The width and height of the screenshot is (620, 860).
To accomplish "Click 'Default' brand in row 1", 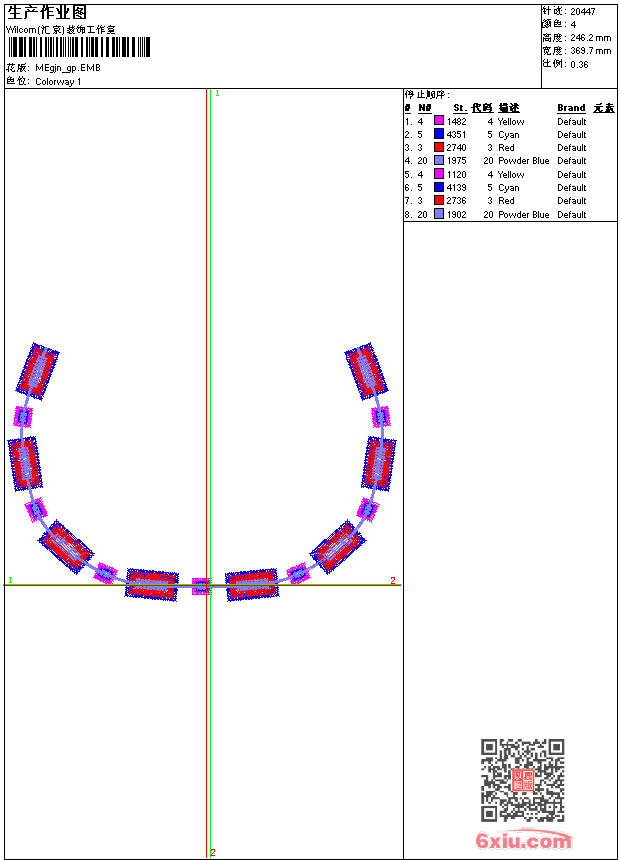I will tap(572, 122).
